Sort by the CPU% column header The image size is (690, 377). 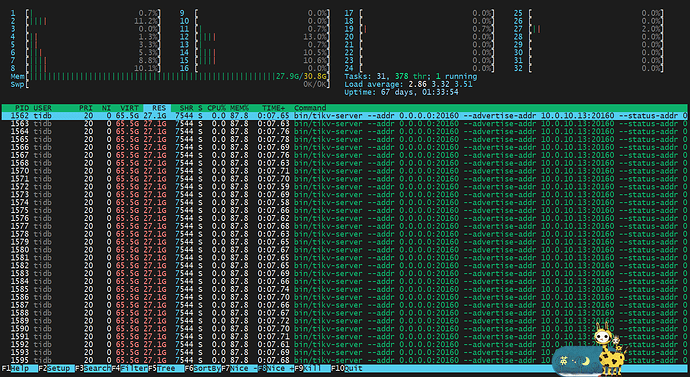(x=217, y=108)
